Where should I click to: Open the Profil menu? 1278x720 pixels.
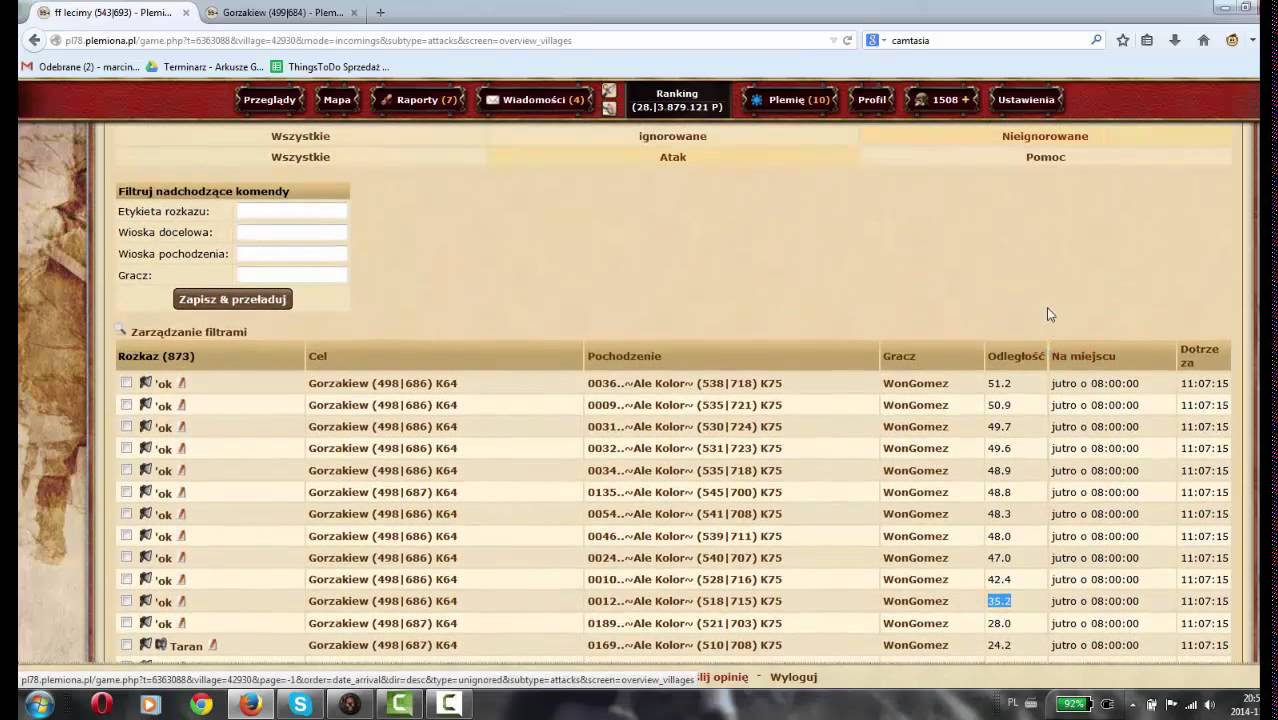click(872, 100)
